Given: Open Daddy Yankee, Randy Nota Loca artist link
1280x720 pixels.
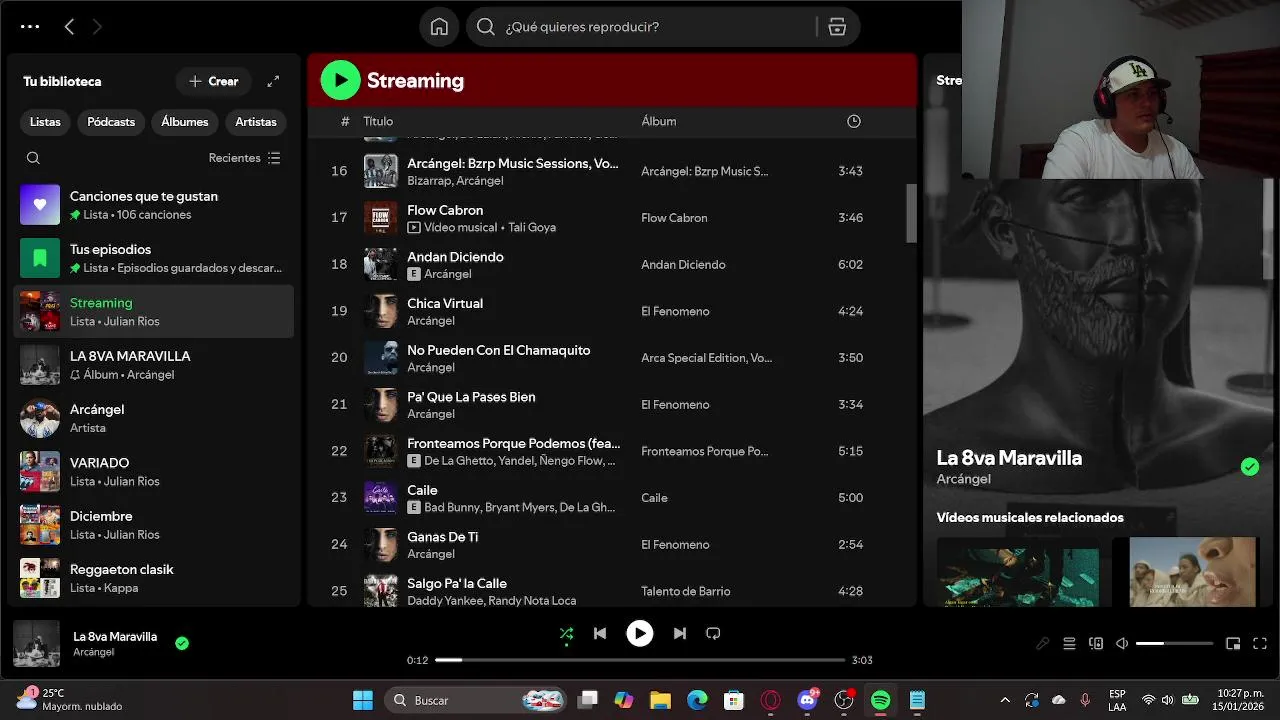Looking at the screenshot, I should pyautogui.click(x=491, y=601).
